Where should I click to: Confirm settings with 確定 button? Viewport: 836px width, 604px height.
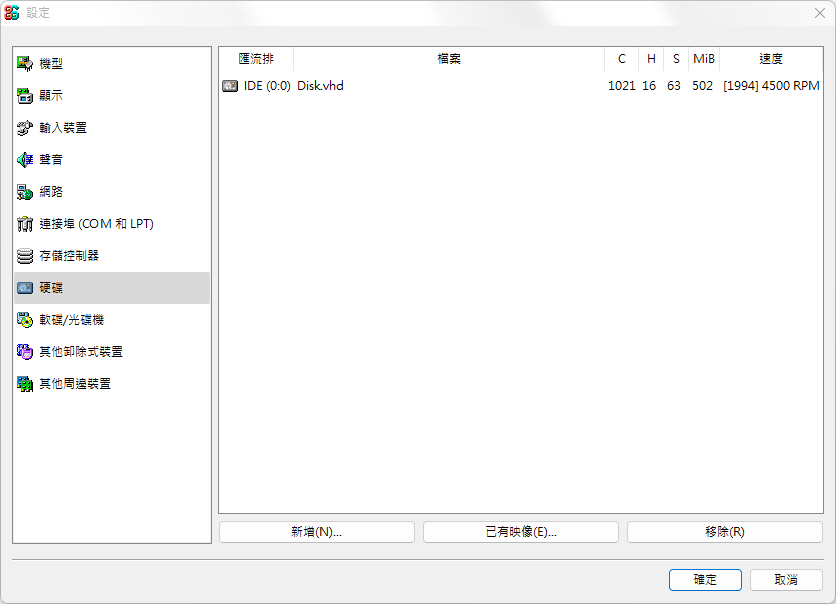click(705, 580)
